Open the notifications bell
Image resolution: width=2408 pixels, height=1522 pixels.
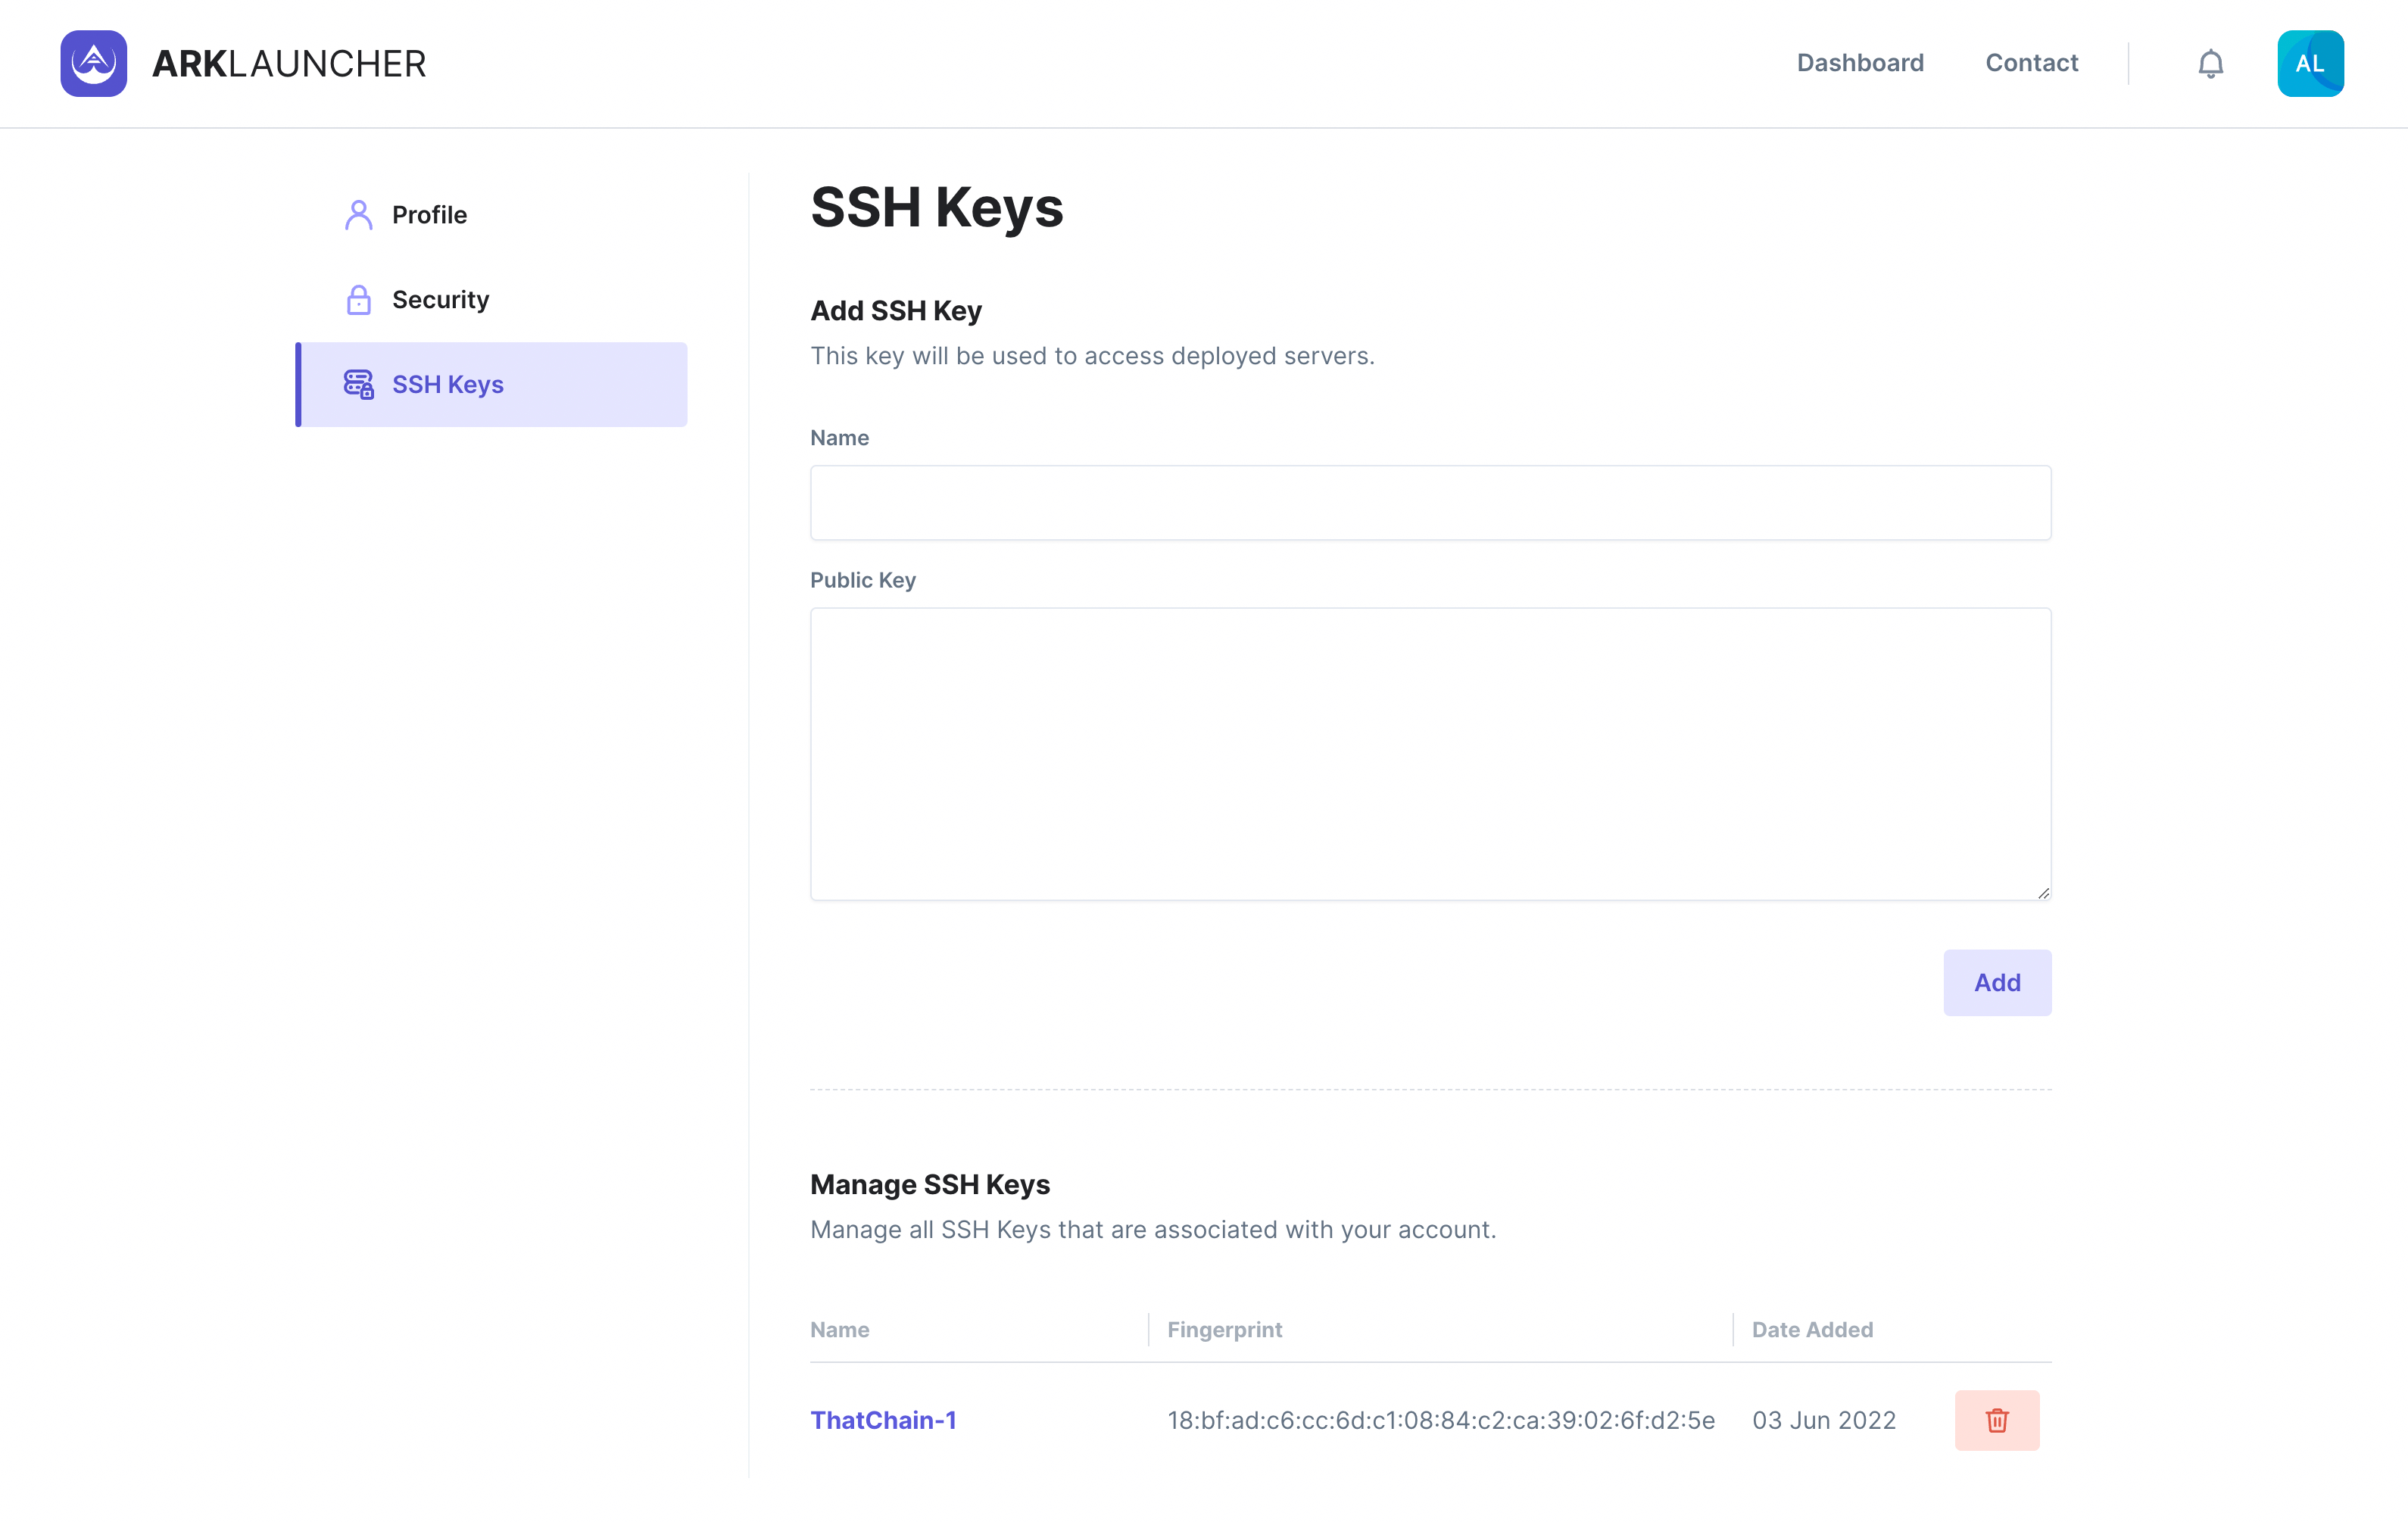coord(2210,64)
